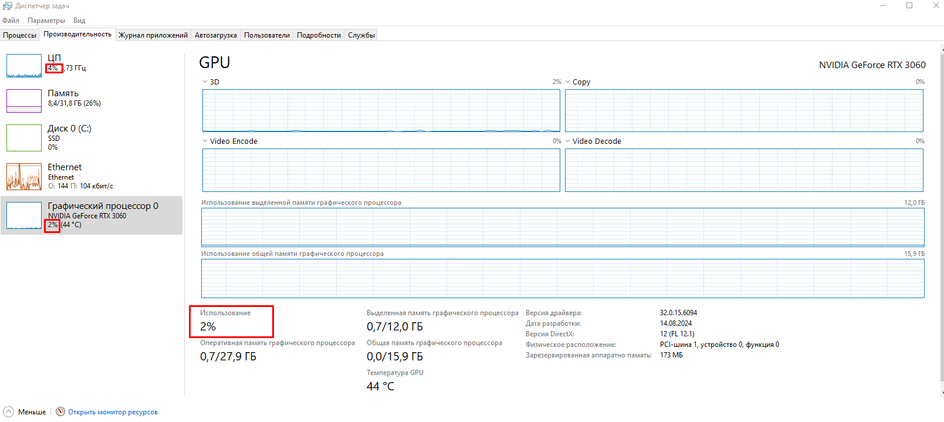Open the Автозагрузка tab
944x422 pixels.
pyautogui.click(x=216, y=35)
